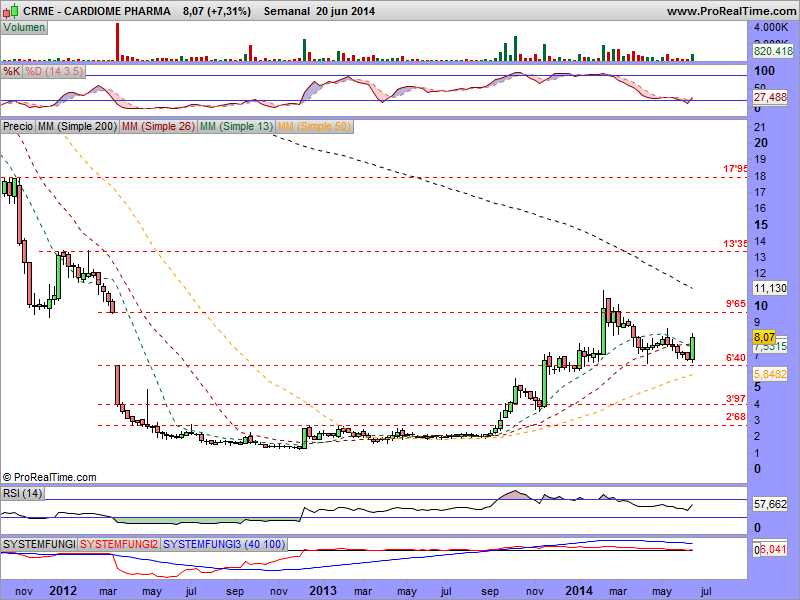800x600 pixels.
Task: Select the MM (Simple 200) label
Action: 78,126
